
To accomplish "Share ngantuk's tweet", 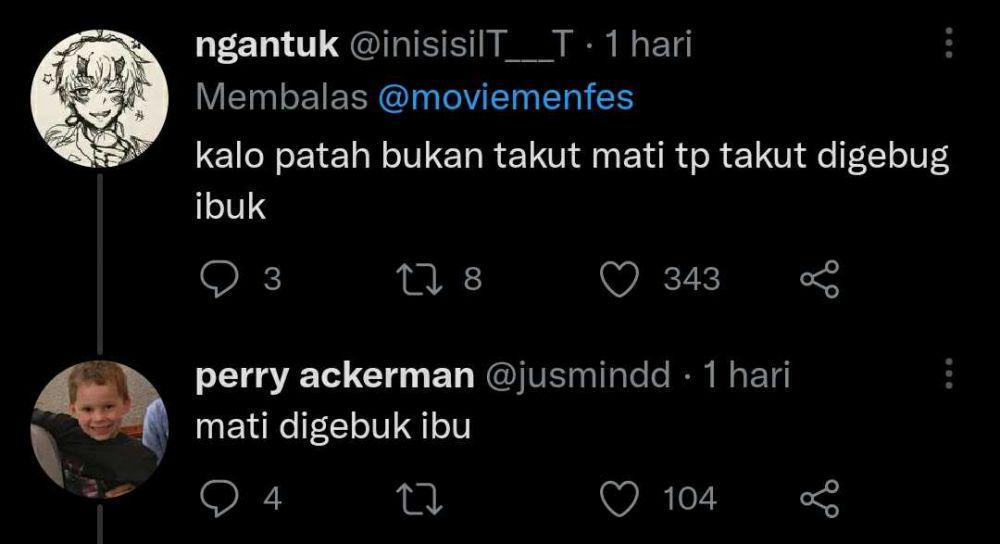I will (x=820, y=279).
